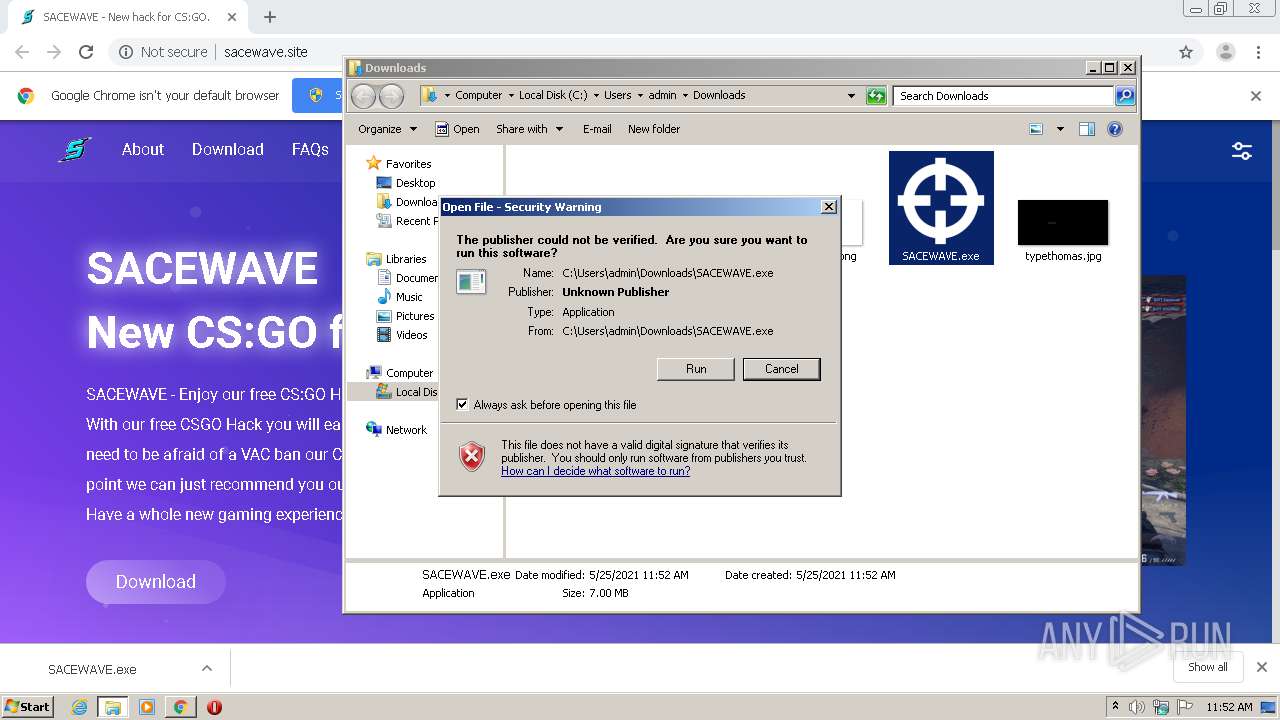Open the About menu on the website
The image size is (1280, 720).
[143, 149]
